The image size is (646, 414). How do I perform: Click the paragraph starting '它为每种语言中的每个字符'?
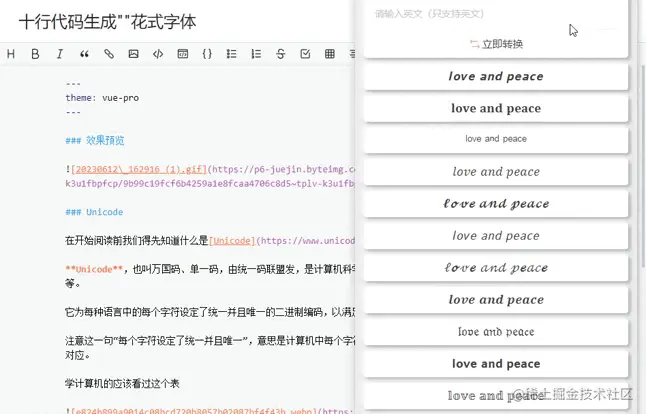[x=210, y=312]
